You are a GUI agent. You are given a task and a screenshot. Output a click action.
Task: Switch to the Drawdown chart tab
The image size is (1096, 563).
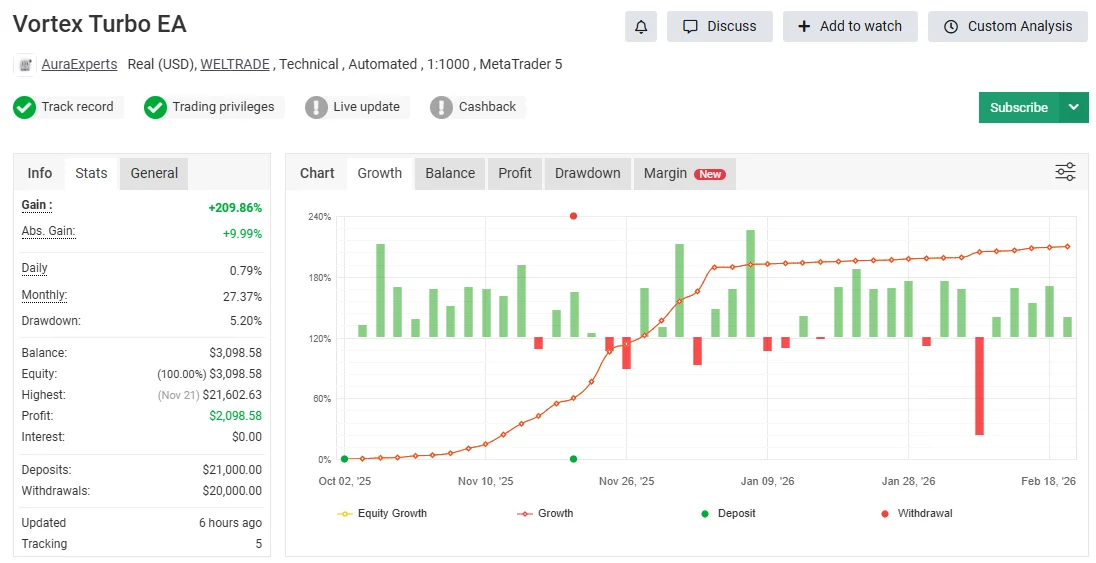[587, 173]
